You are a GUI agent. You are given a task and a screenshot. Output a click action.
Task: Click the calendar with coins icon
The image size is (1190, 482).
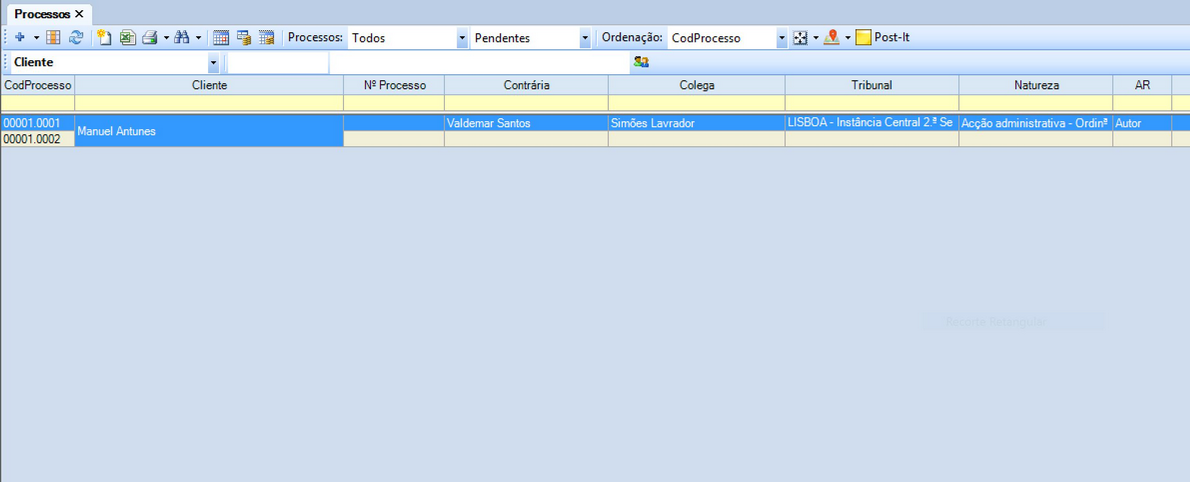pyautogui.click(x=266, y=37)
